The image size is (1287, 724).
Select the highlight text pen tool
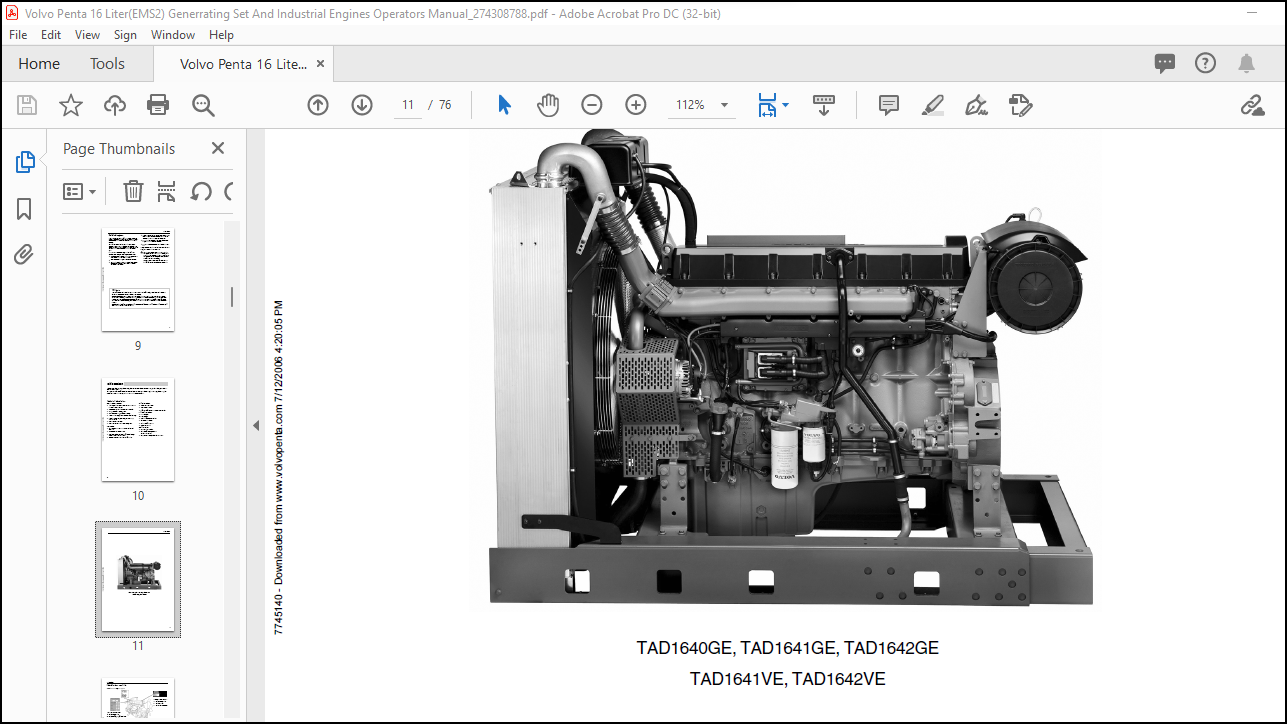[932, 105]
